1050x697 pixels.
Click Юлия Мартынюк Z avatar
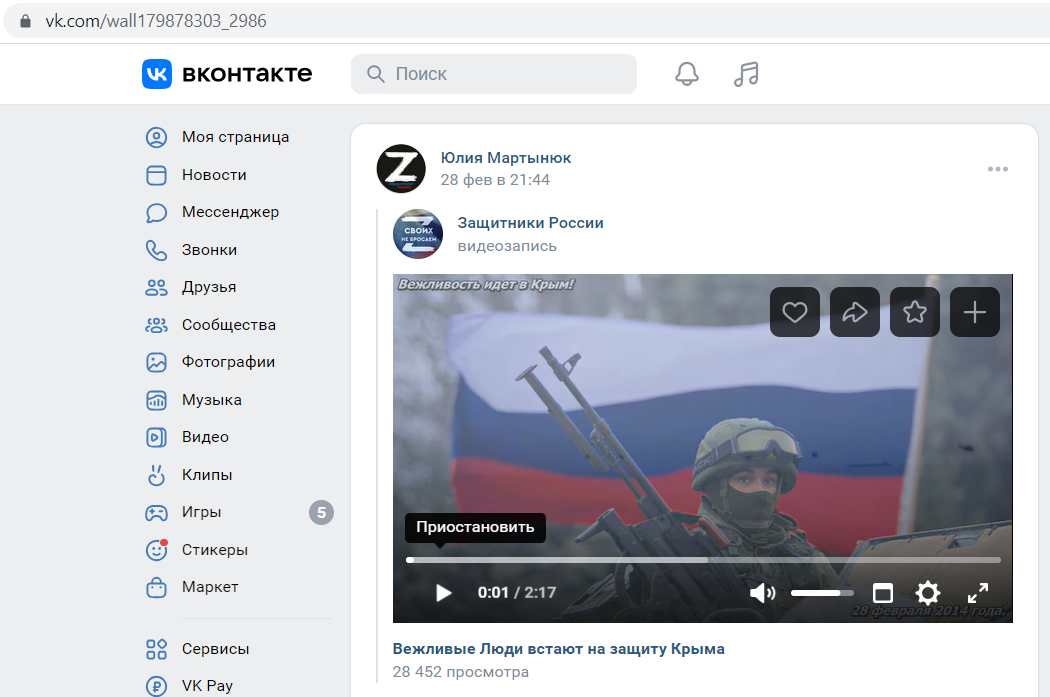[401, 169]
